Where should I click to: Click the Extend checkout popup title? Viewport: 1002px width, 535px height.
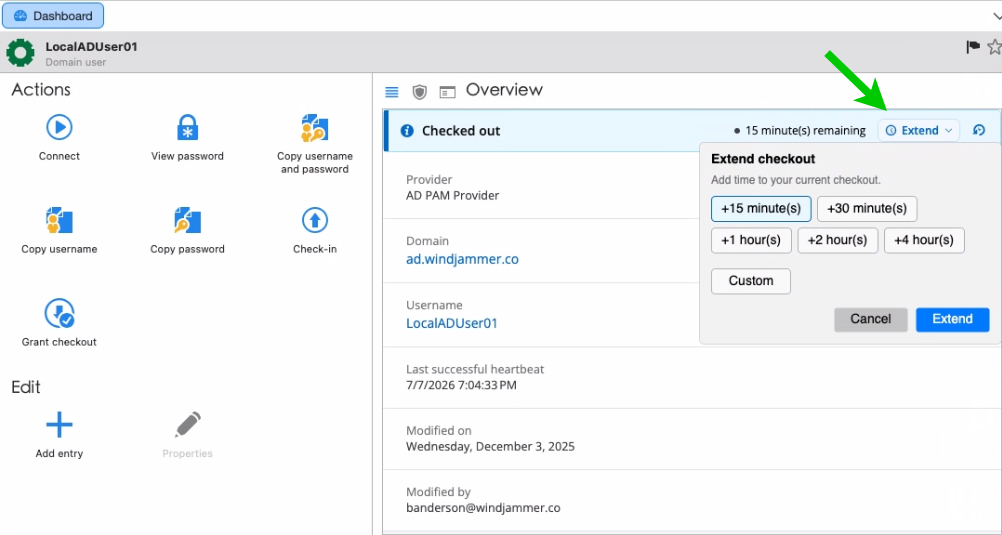coord(763,159)
